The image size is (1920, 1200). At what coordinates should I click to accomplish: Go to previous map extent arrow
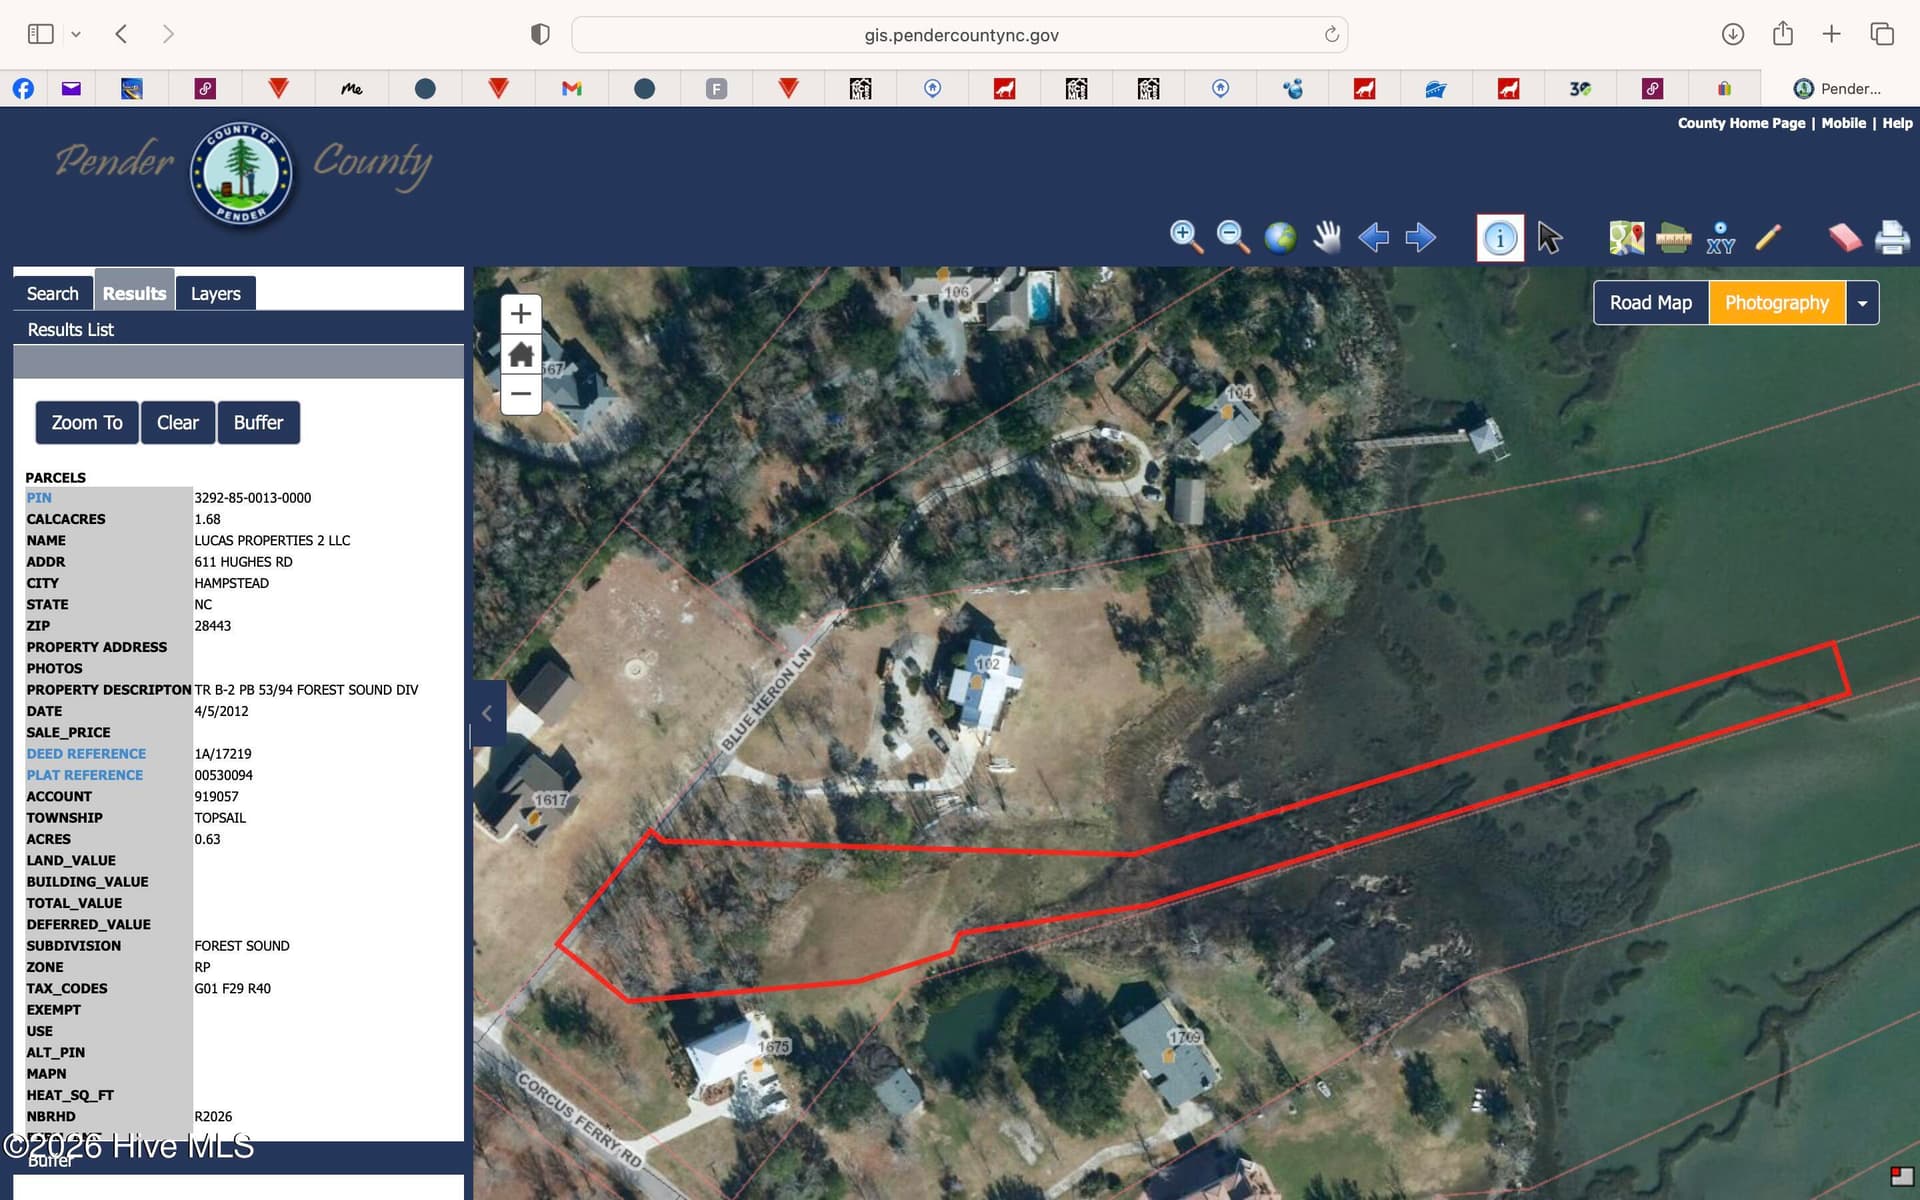[1374, 237]
